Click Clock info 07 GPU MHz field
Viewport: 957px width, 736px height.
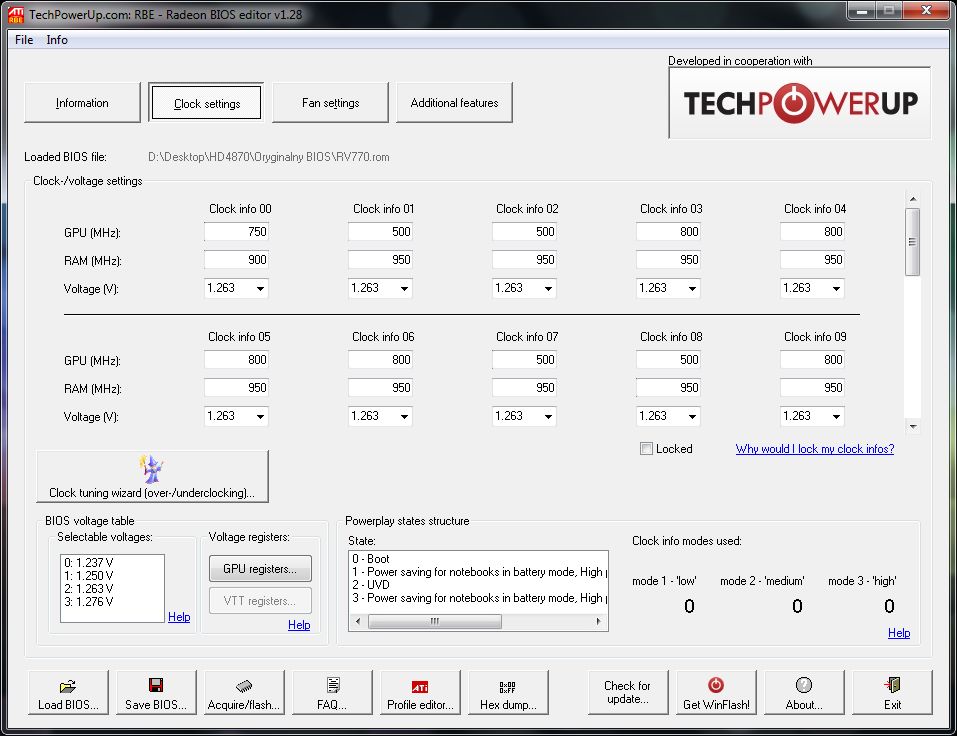click(x=524, y=360)
